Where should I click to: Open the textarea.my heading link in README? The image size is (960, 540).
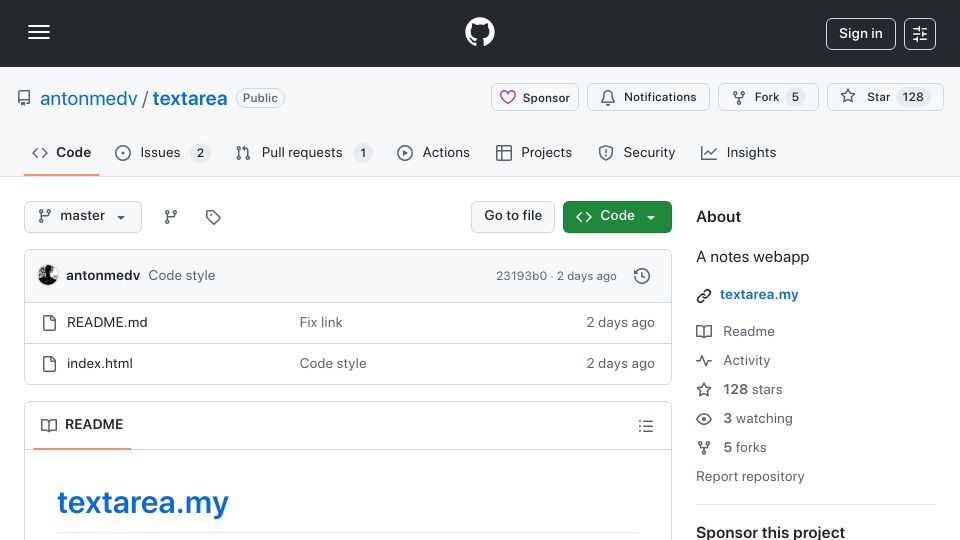tap(143, 503)
